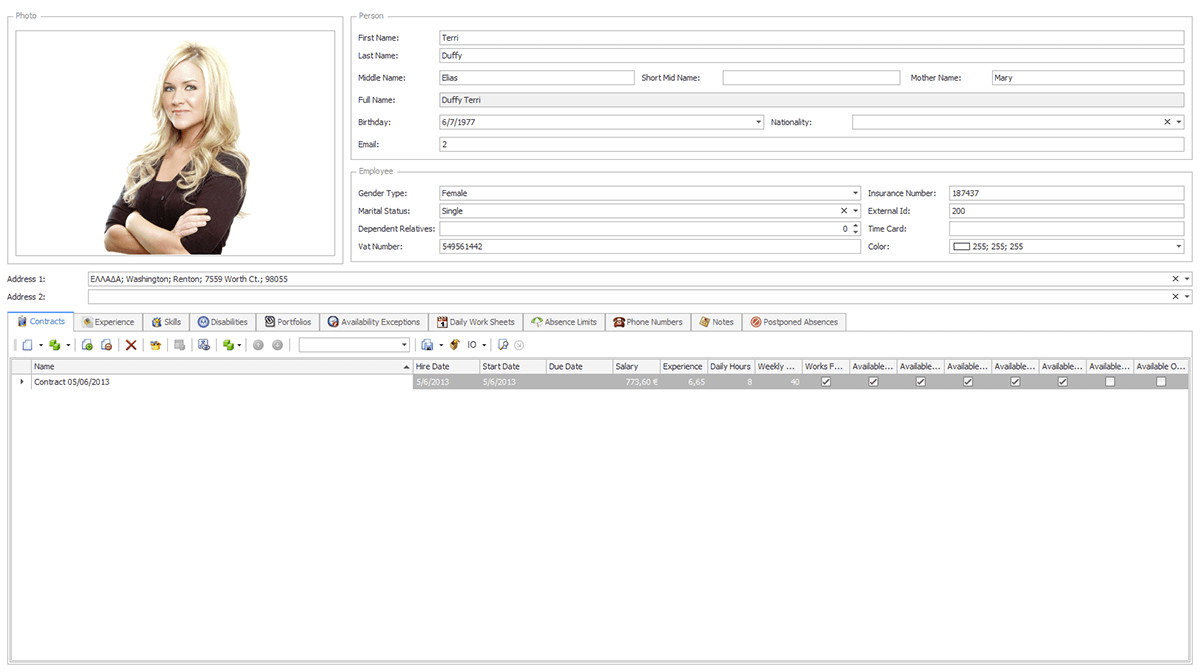The height and width of the screenshot is (672, 1200).
Task: Open the Absence Limits tab
Action: [x=564, y=322]
